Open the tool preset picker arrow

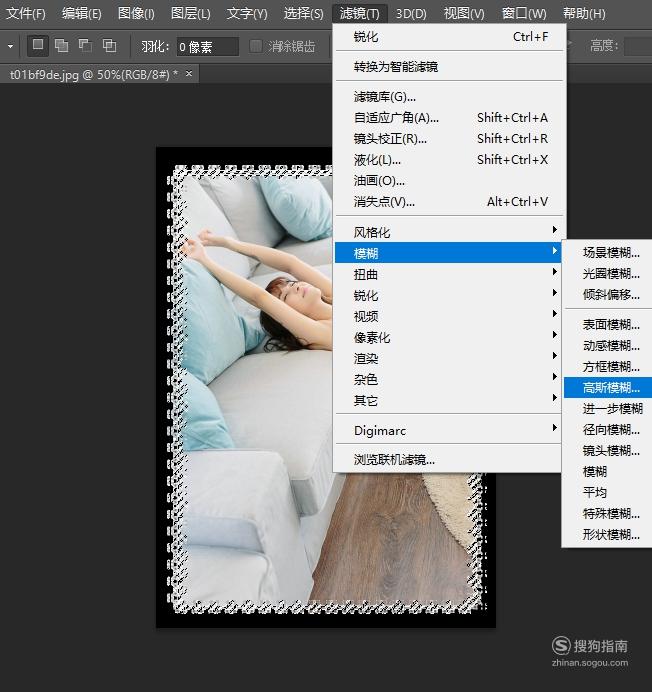(10, 46)
